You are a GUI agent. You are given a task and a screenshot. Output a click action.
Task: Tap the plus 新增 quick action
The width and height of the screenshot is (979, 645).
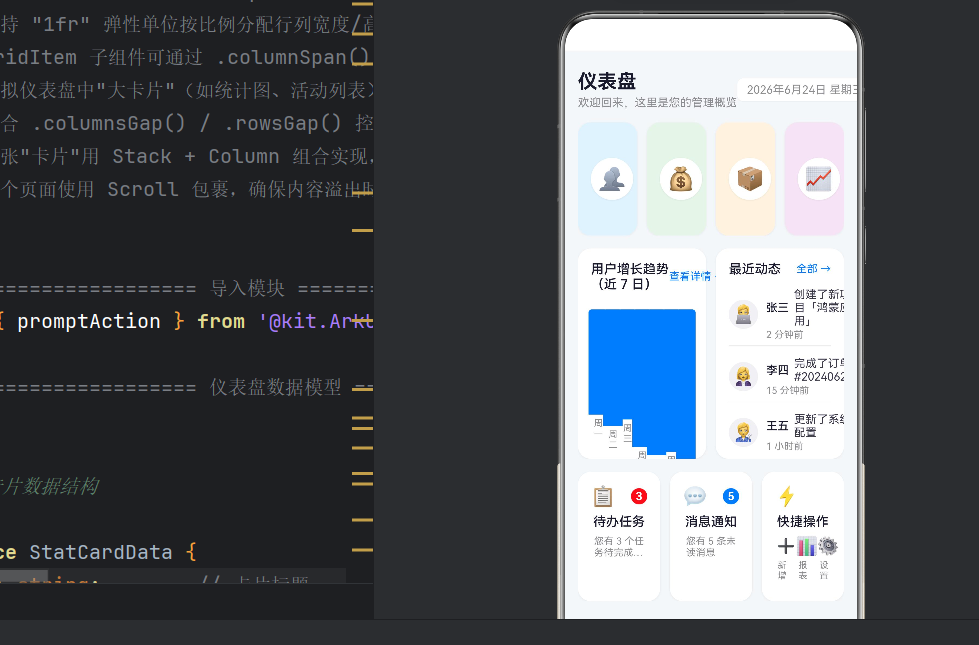pos(785,546)
